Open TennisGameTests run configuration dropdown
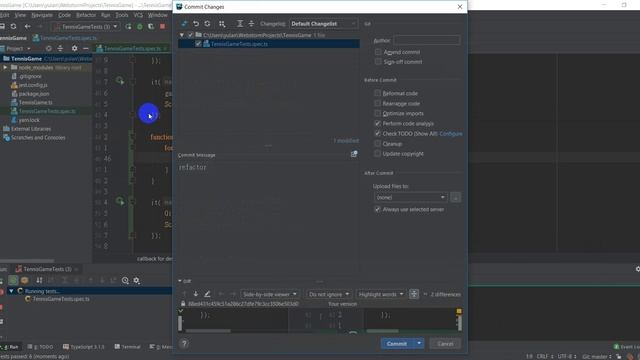The height and width of the screenshot is (360, 640). (86, 27)
